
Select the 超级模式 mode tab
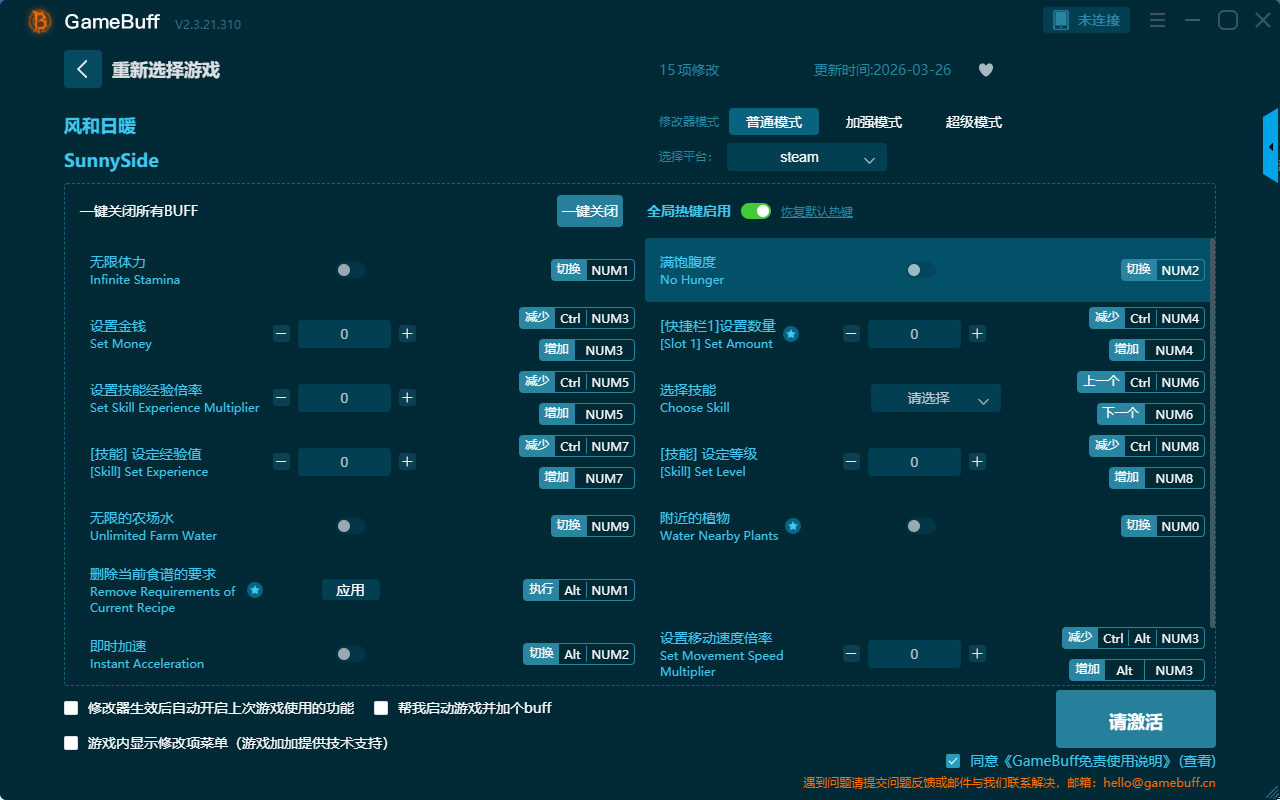pyautogui.click(x=973, y=122)
